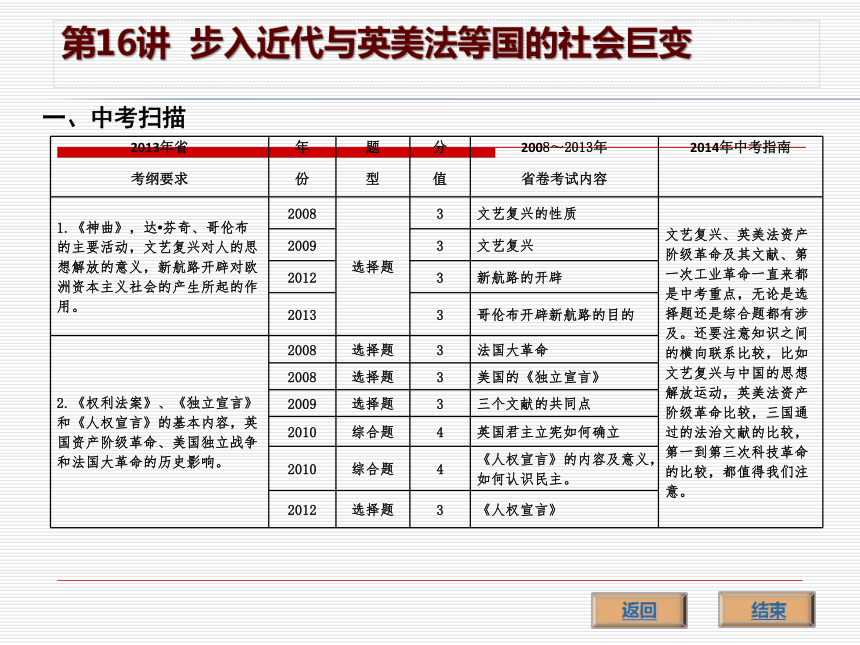Click the 选择题 cell beside 法国大革命
The height and width of the screenshot is (645, 860).
point(373,349)
